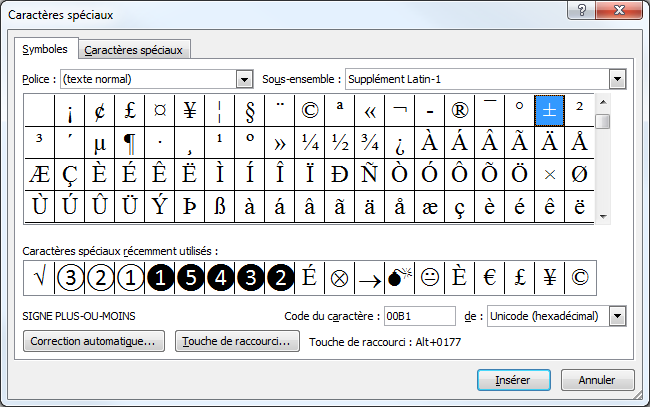This screenshot has width=650, height=407.
Task: Open the Police font dropdown
Action: pos(244,79)
